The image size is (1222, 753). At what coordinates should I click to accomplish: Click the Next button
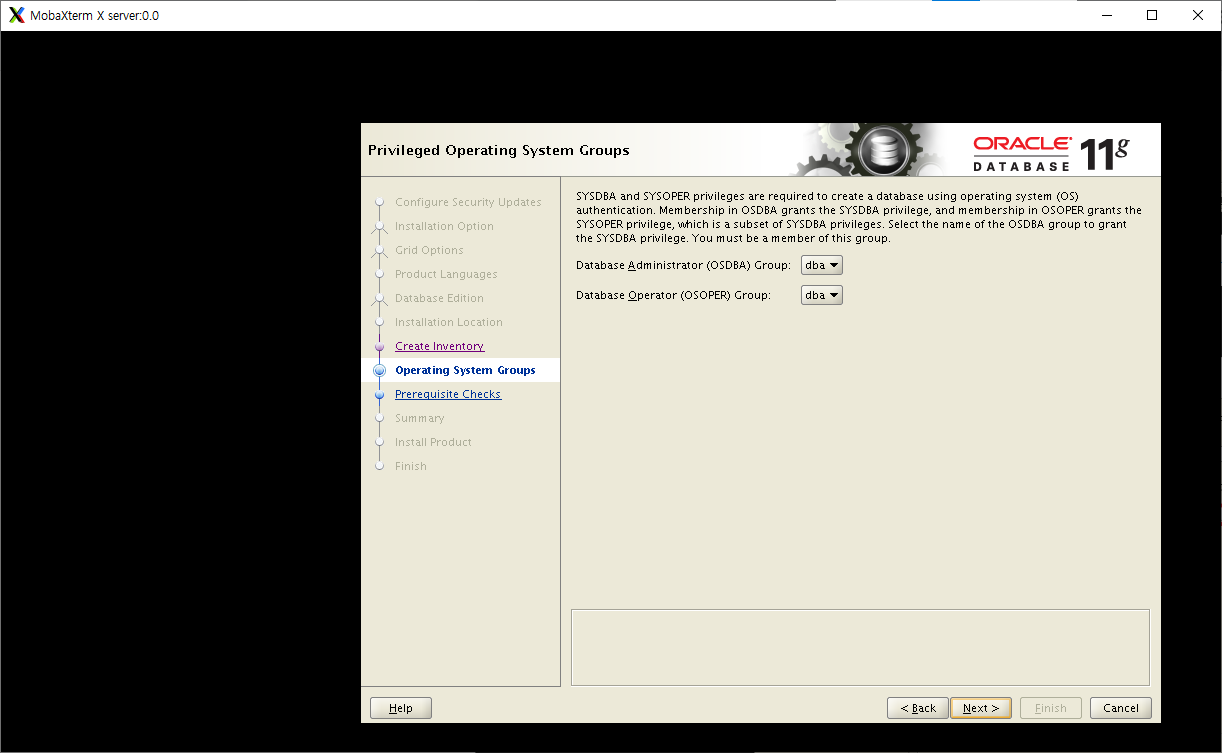[981, 708]
